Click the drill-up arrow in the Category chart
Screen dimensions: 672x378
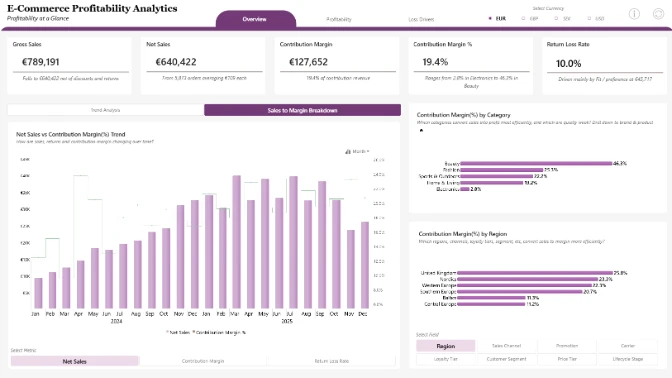pyautogui.click(x=421, y=130)
